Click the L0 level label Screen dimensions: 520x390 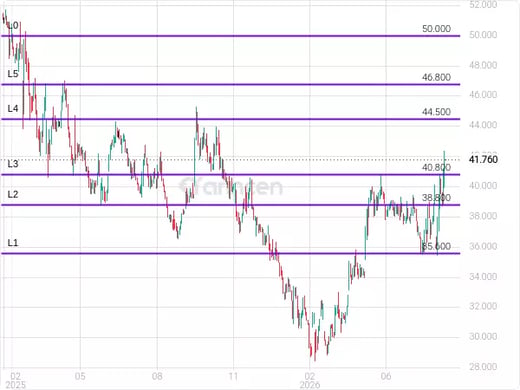tap(13, 26)
